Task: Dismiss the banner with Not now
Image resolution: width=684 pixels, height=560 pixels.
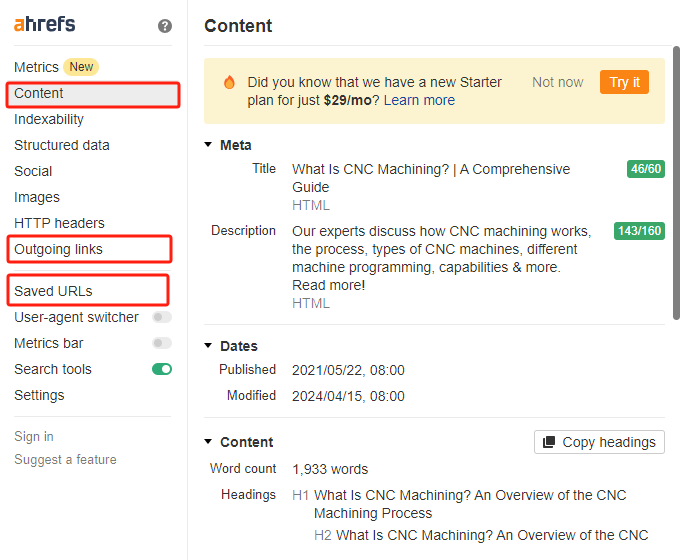Action: 557,82
